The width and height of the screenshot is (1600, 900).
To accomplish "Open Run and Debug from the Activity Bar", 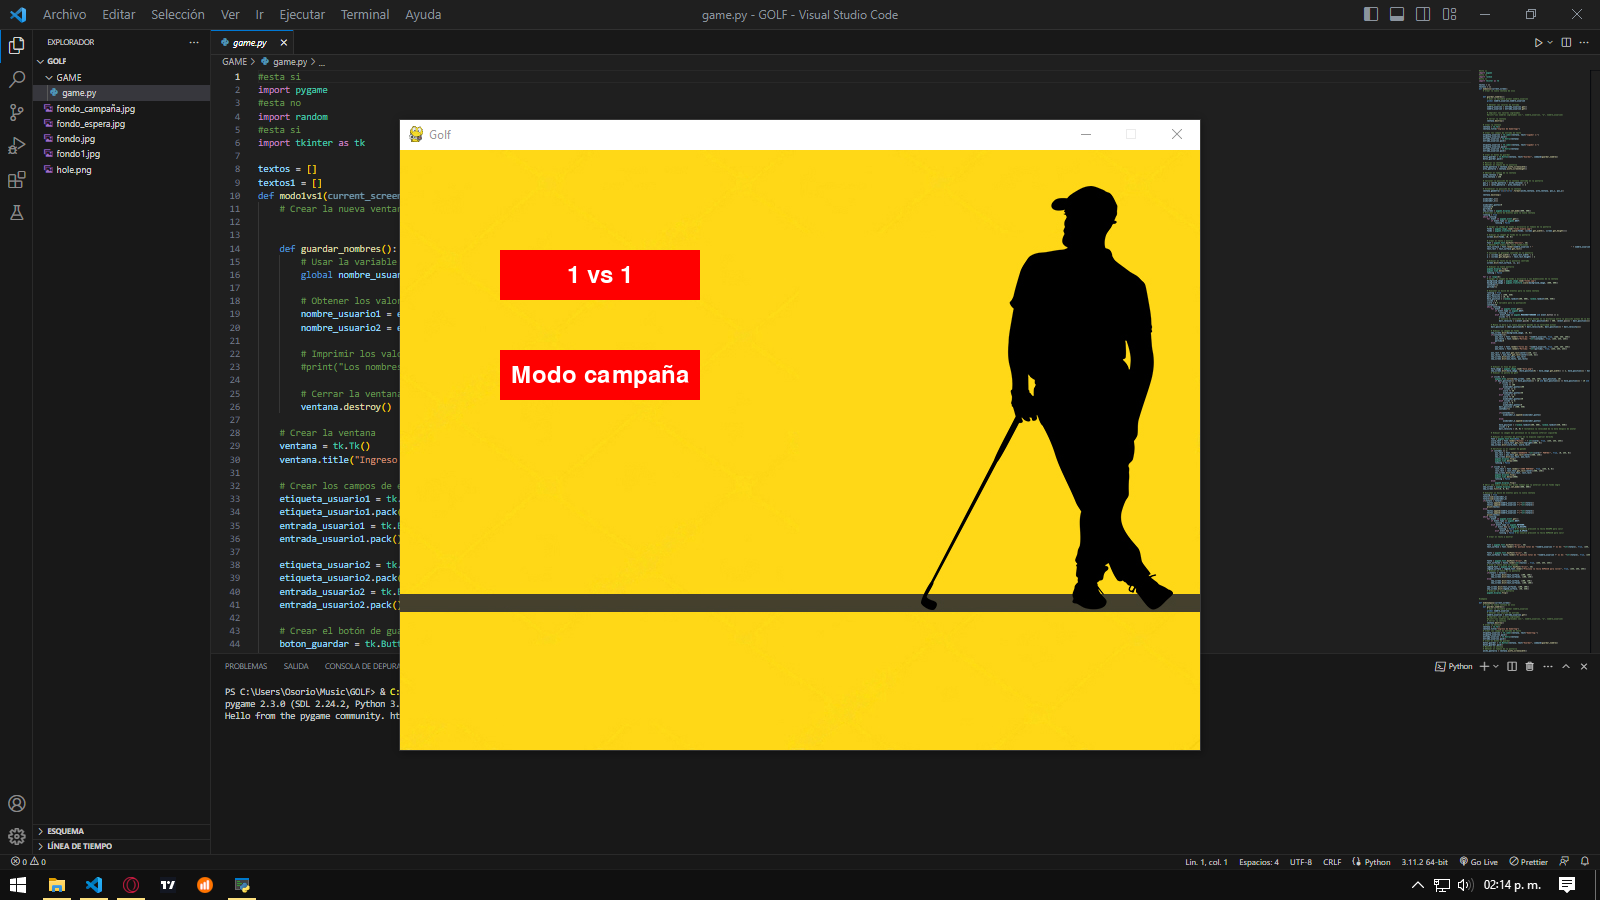I will click(16, 145).
